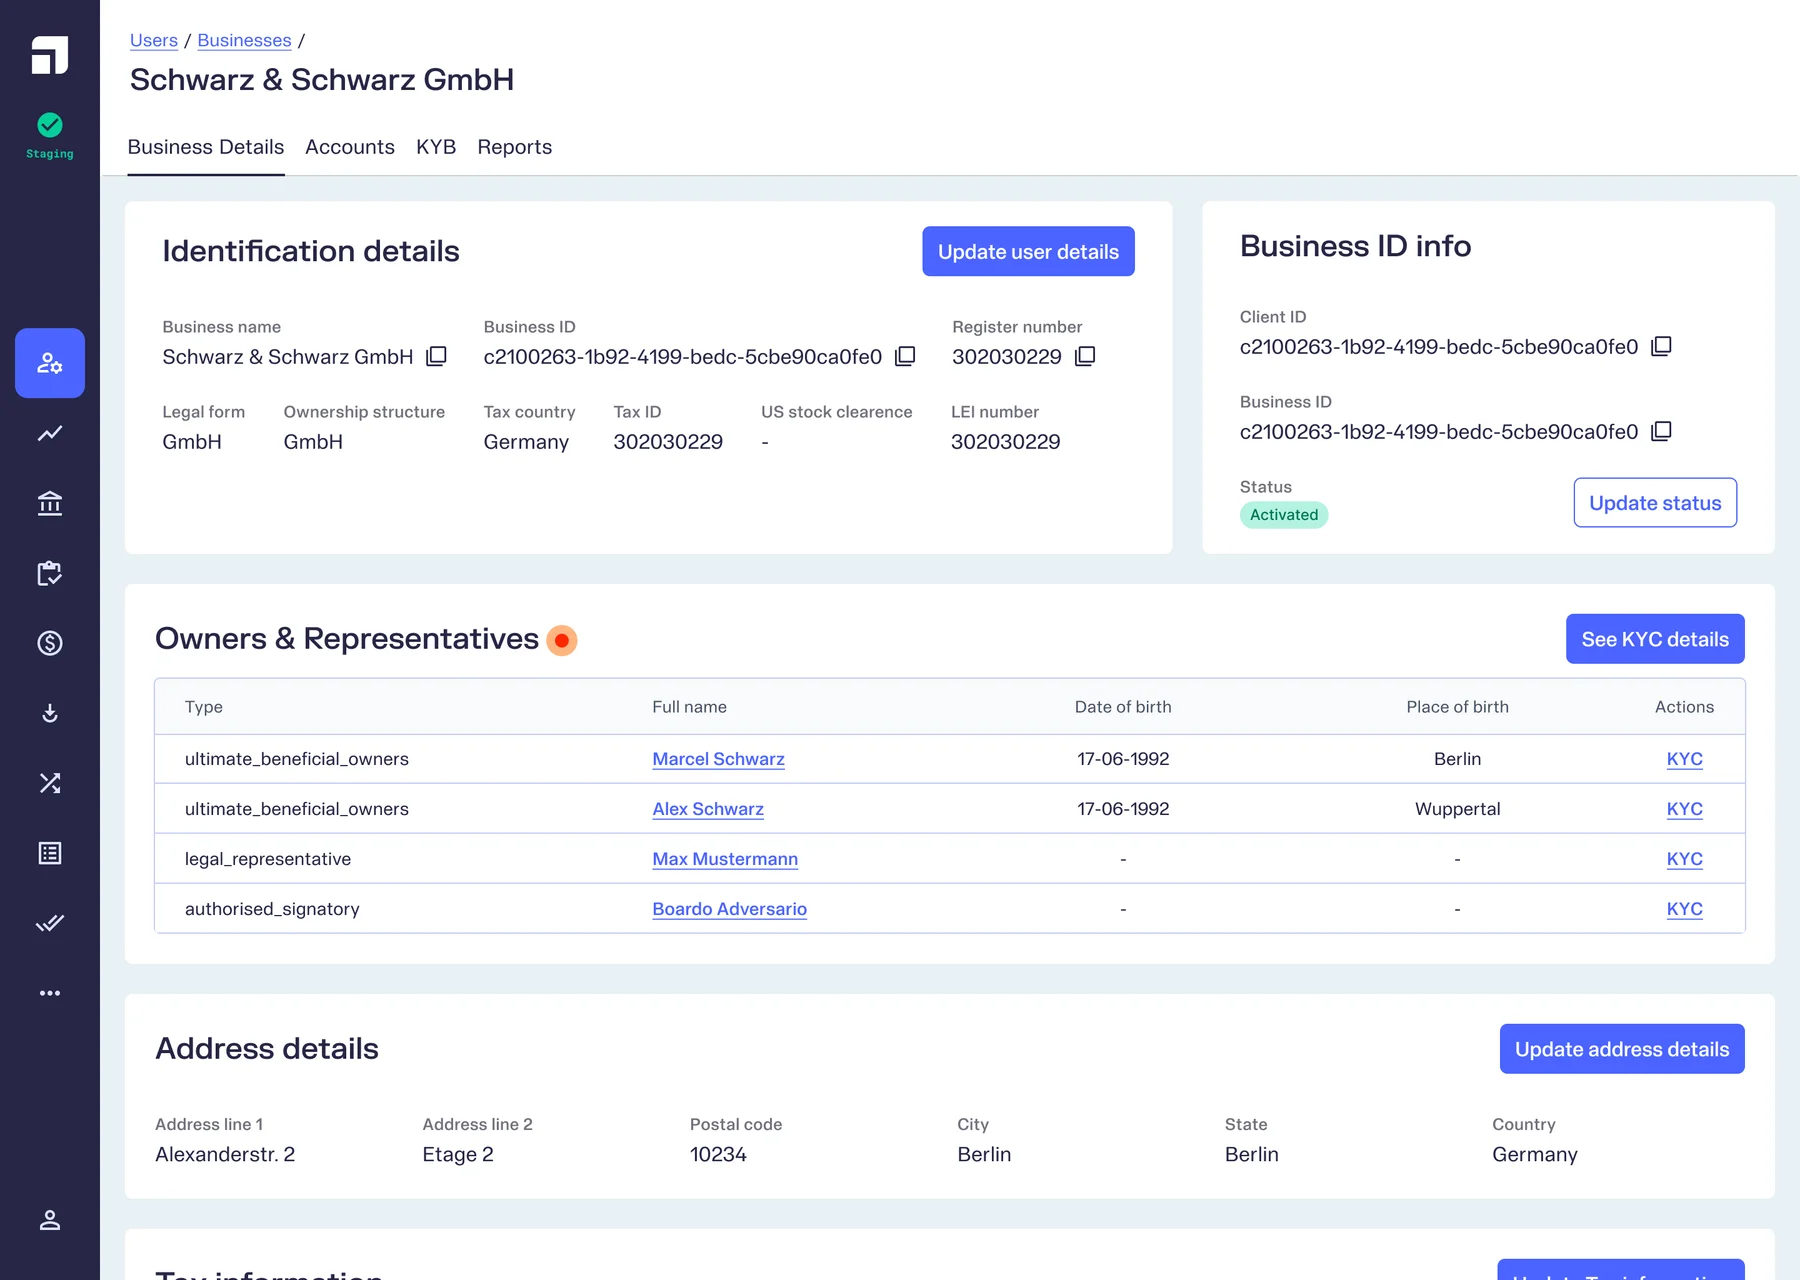1800x1280 pixels.
Task: Switch to the Accounts tab
Action: coord(350,147)
